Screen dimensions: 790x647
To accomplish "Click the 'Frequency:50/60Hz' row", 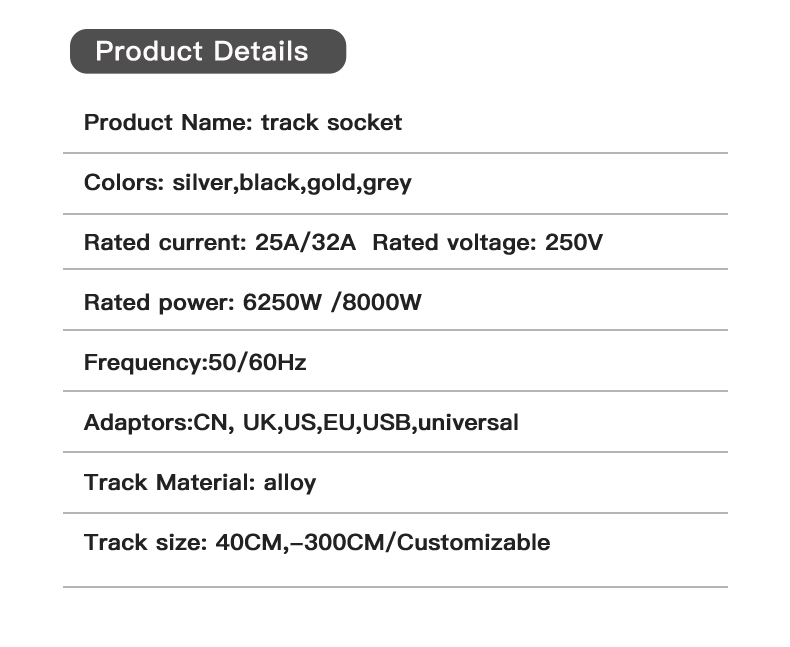I will [x=195, y=363].
